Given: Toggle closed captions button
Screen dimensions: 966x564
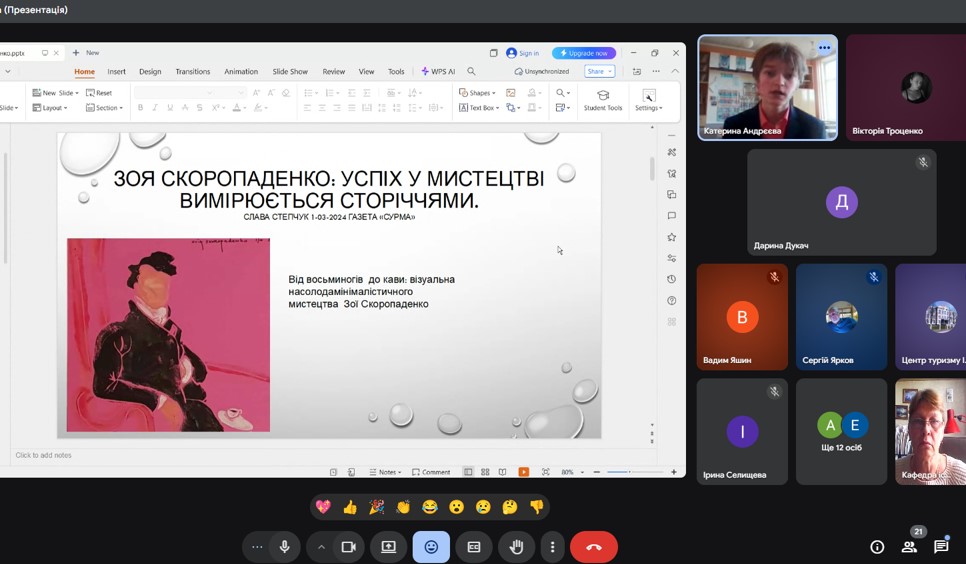Looking at the screenshot, I should coord(474,547).
